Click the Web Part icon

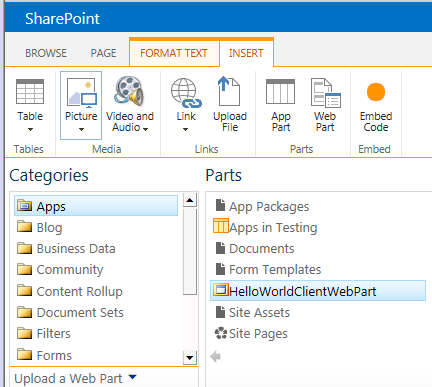click(325, 93)
